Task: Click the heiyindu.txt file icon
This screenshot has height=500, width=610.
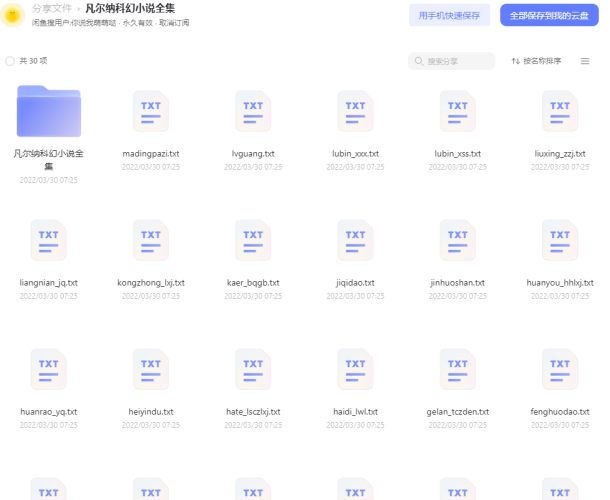Action: (x=151, y=369)
